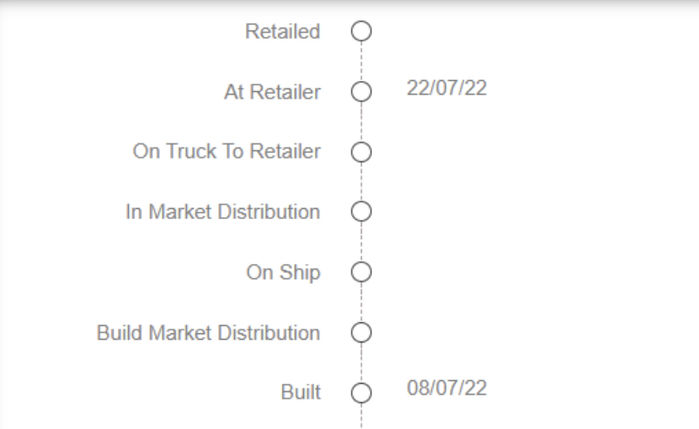Screen dimensions: 699x429
Task: Click the On Truck To Retailer circle
Action: coord(361,152)
